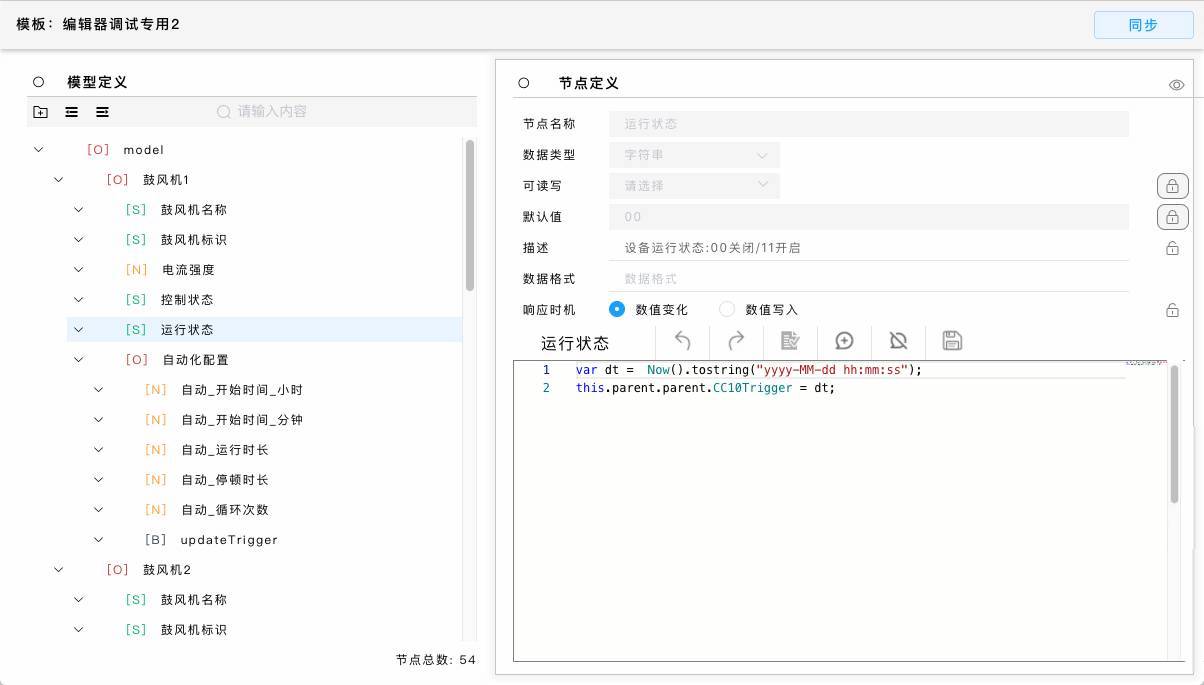
Task: Open the 数据类型 dropdown
Action: pyautogui.click(x=694, y=155)
